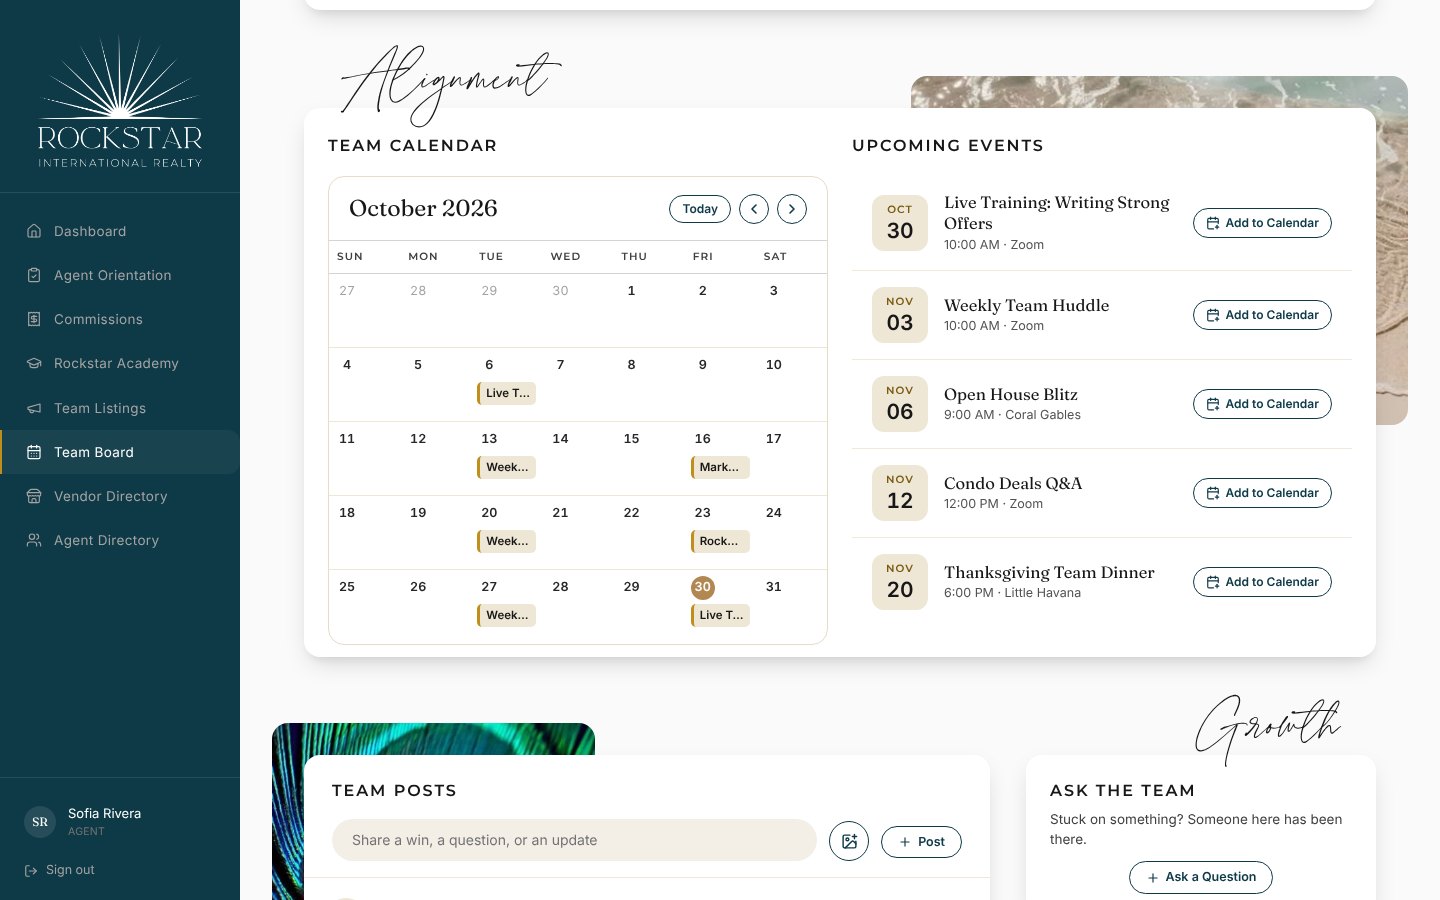Click the Dashboard home icon in sidebar
The height and width of the screenshot is (900, 1440).
pos(34,231)
